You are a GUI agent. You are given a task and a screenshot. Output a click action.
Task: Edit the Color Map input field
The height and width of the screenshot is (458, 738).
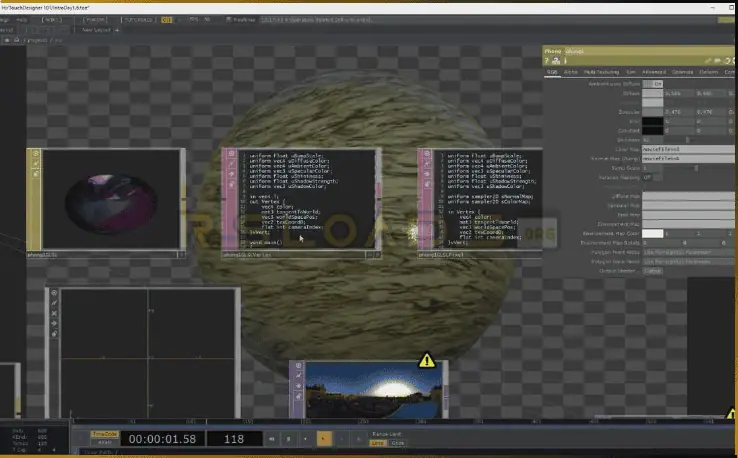tap(688, 149)
